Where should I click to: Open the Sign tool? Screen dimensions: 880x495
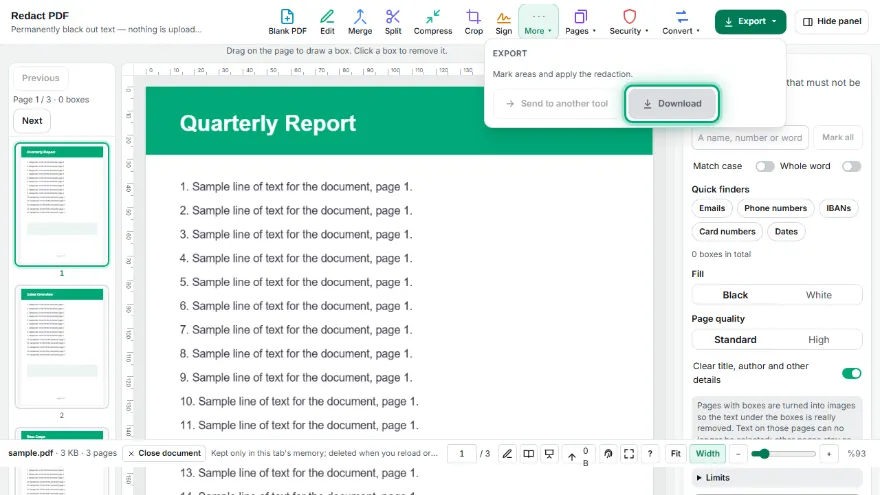(503, 22)
